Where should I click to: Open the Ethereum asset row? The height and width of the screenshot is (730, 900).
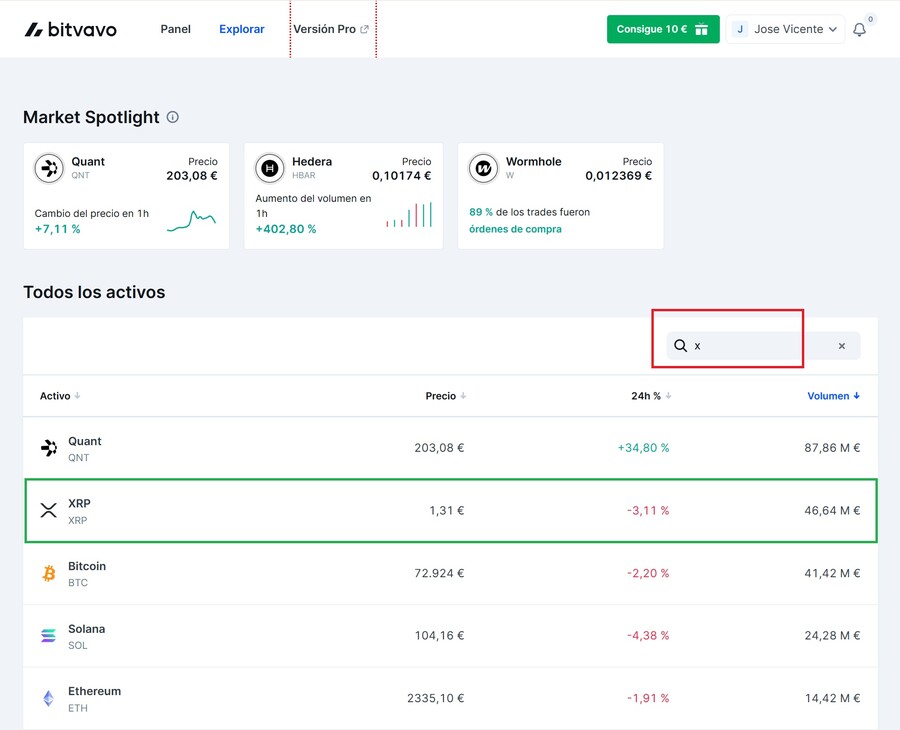[451, 698]
